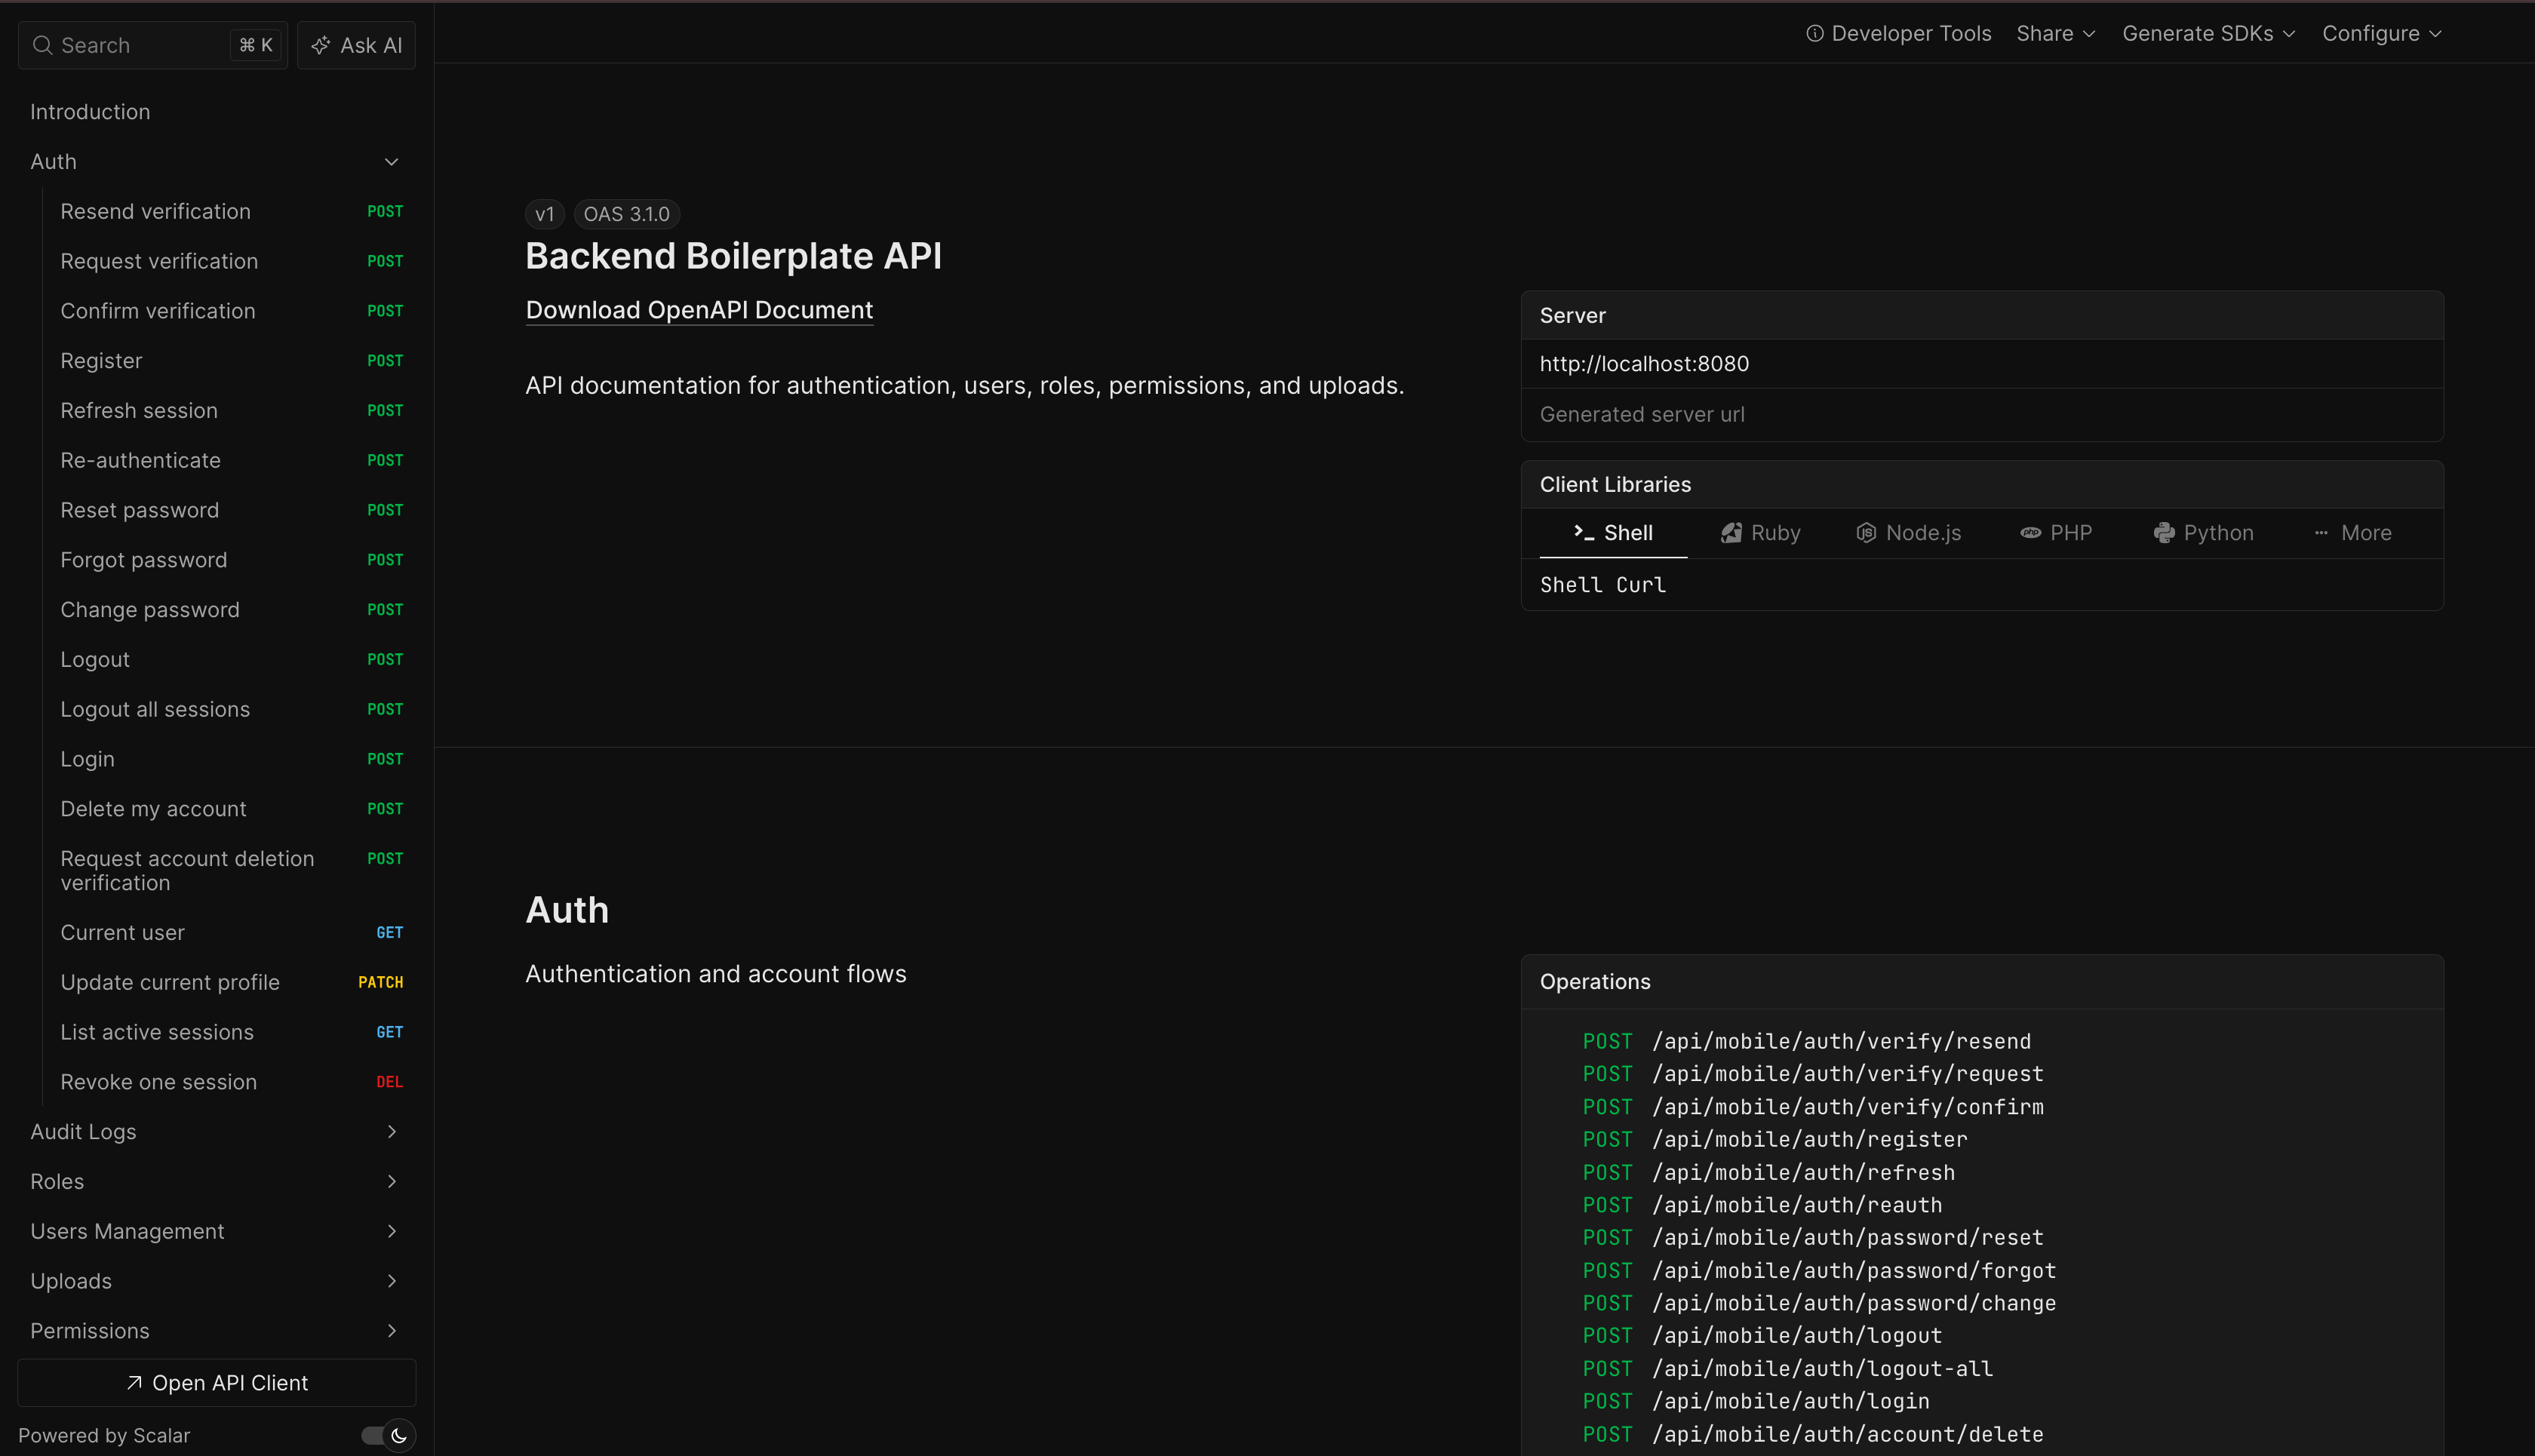Focus the Search input field
Image resolution: width=2535 pixels, height=1456 pixels.
point(140,45)
